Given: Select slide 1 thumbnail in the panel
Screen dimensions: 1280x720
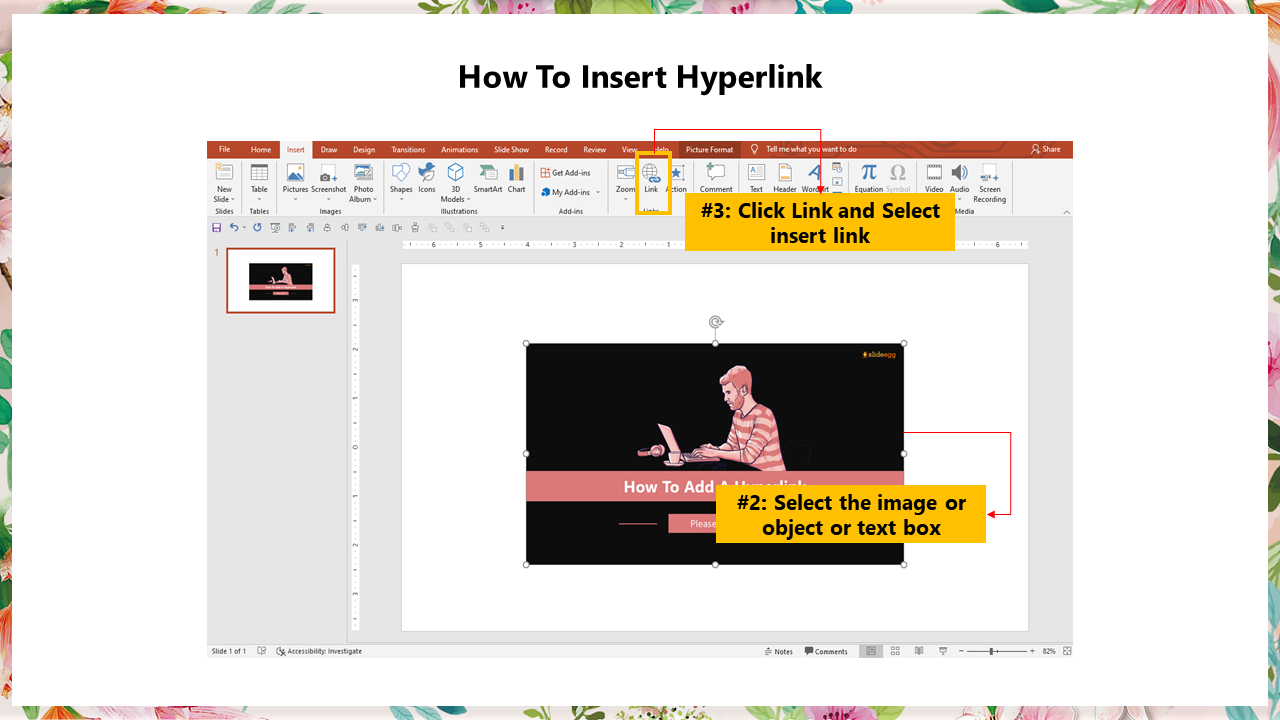Looking at the screenshot, I should (281, 281).
